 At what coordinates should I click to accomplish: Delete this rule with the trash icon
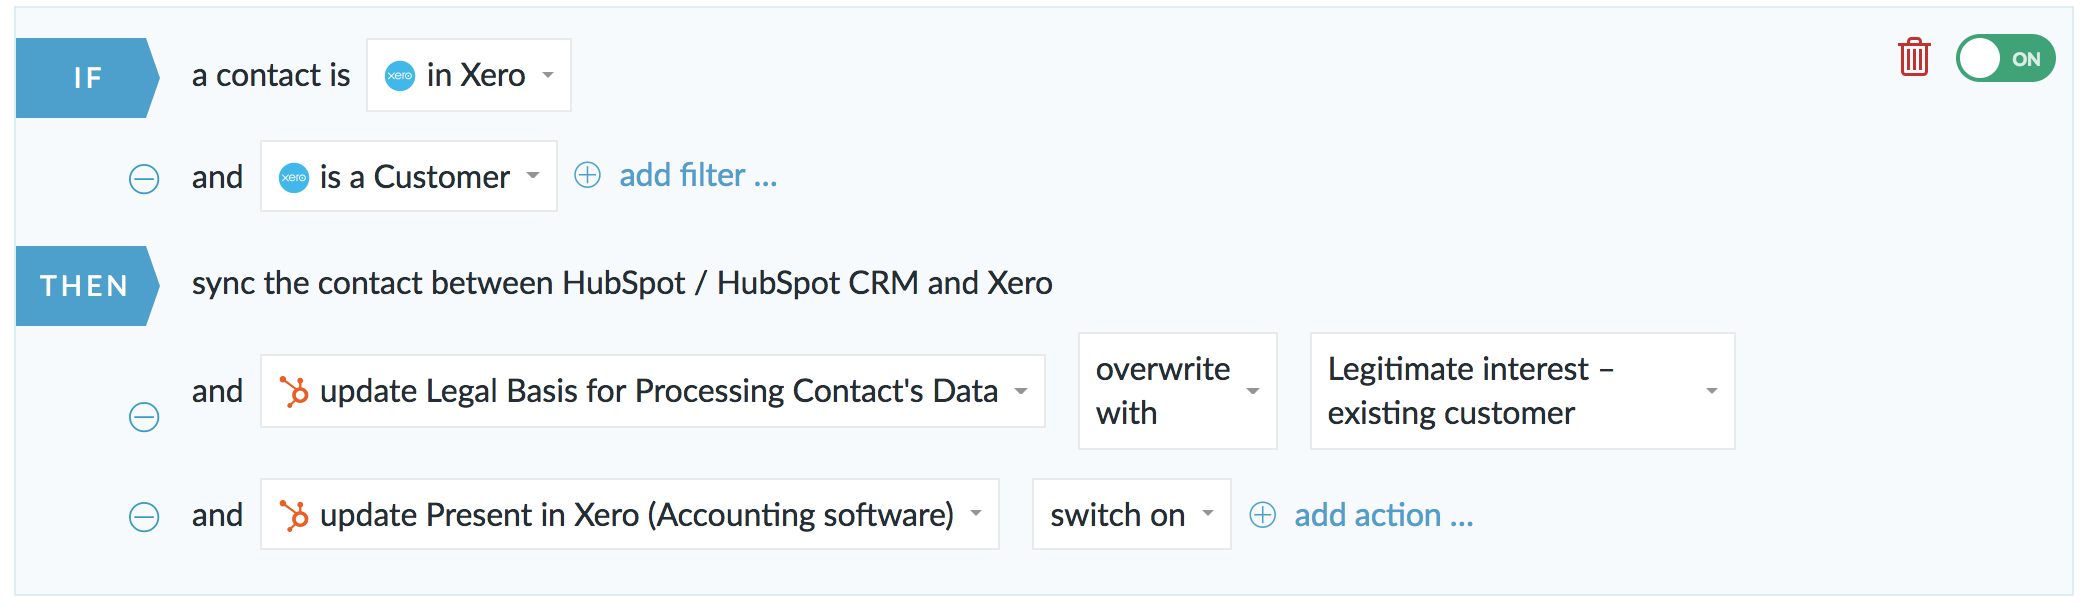[x=1914, y=57]
